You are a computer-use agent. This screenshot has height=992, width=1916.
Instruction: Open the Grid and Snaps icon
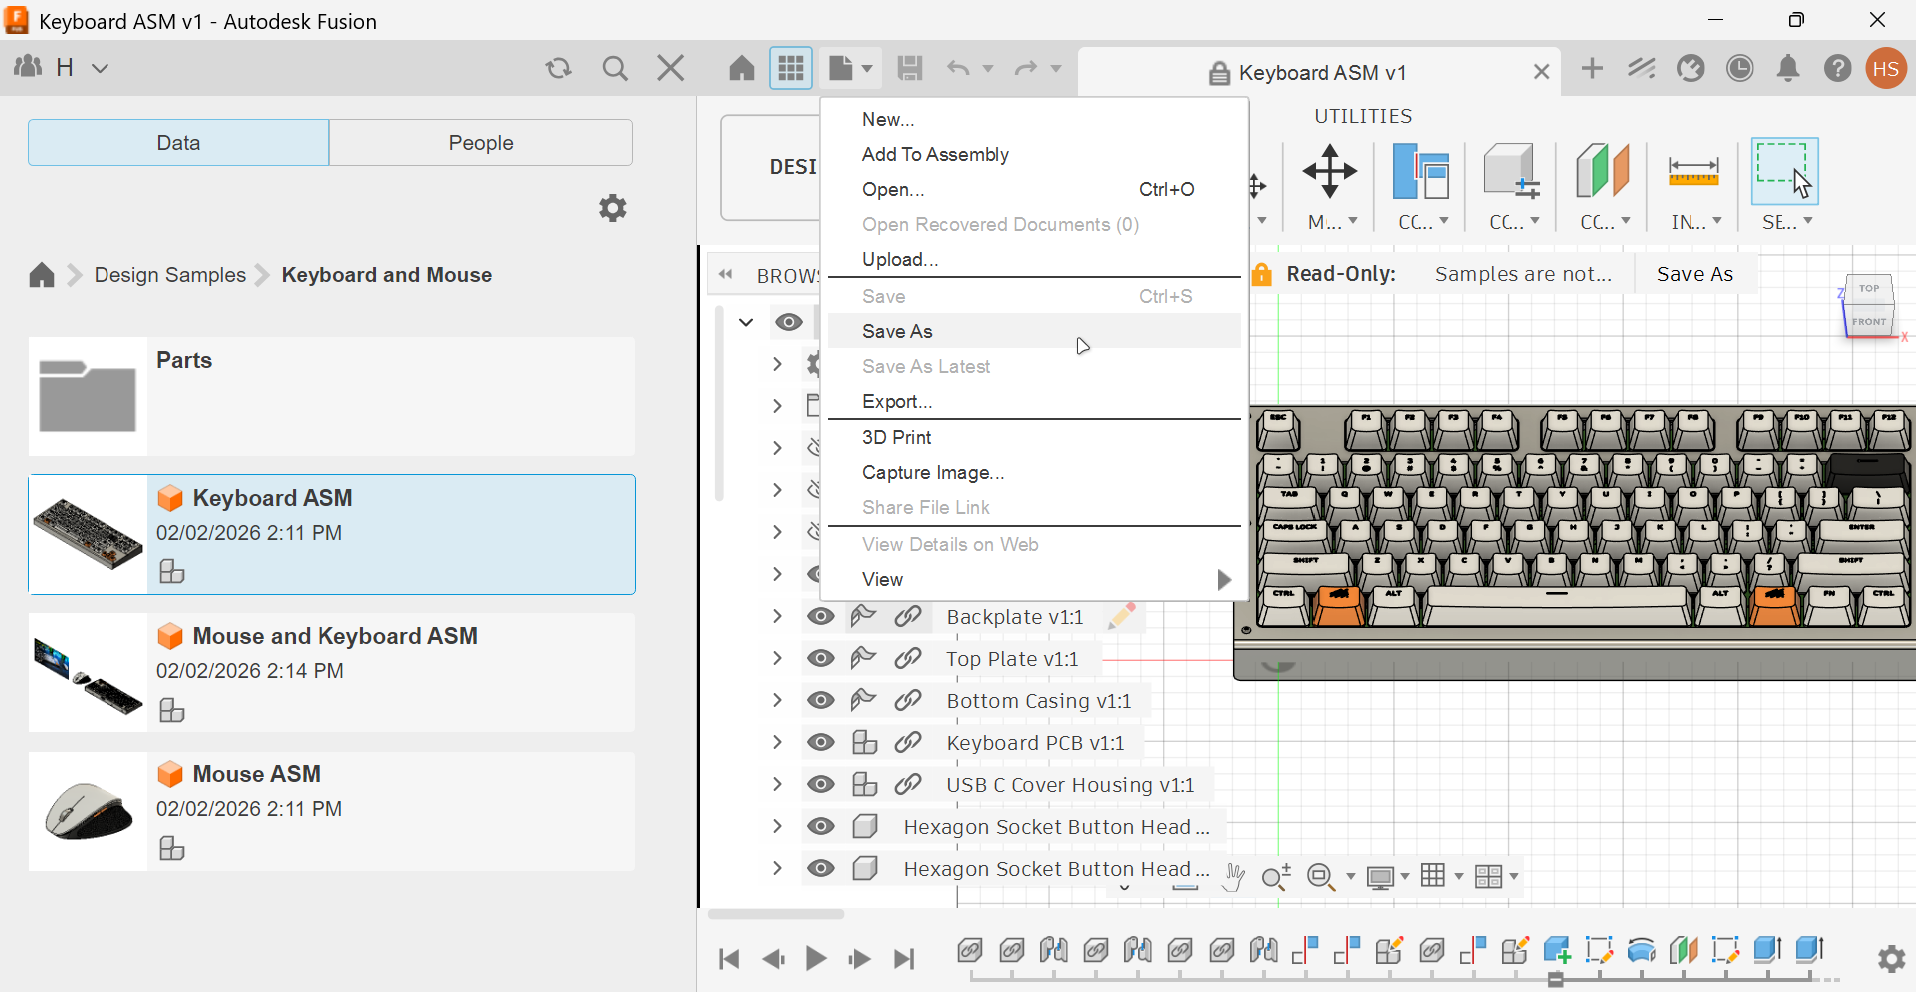[x=1433, y=876]
